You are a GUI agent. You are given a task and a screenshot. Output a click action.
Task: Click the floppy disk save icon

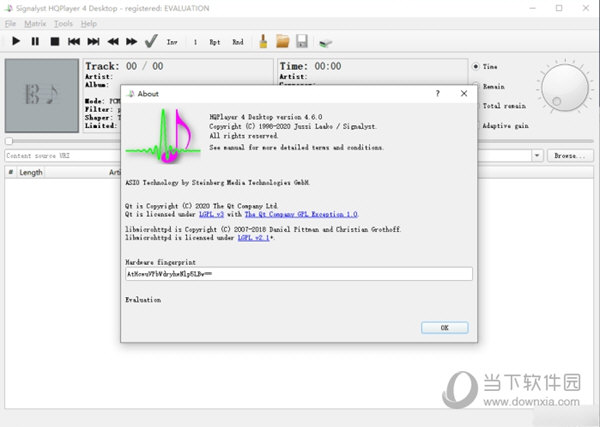[x=302, y=41]
